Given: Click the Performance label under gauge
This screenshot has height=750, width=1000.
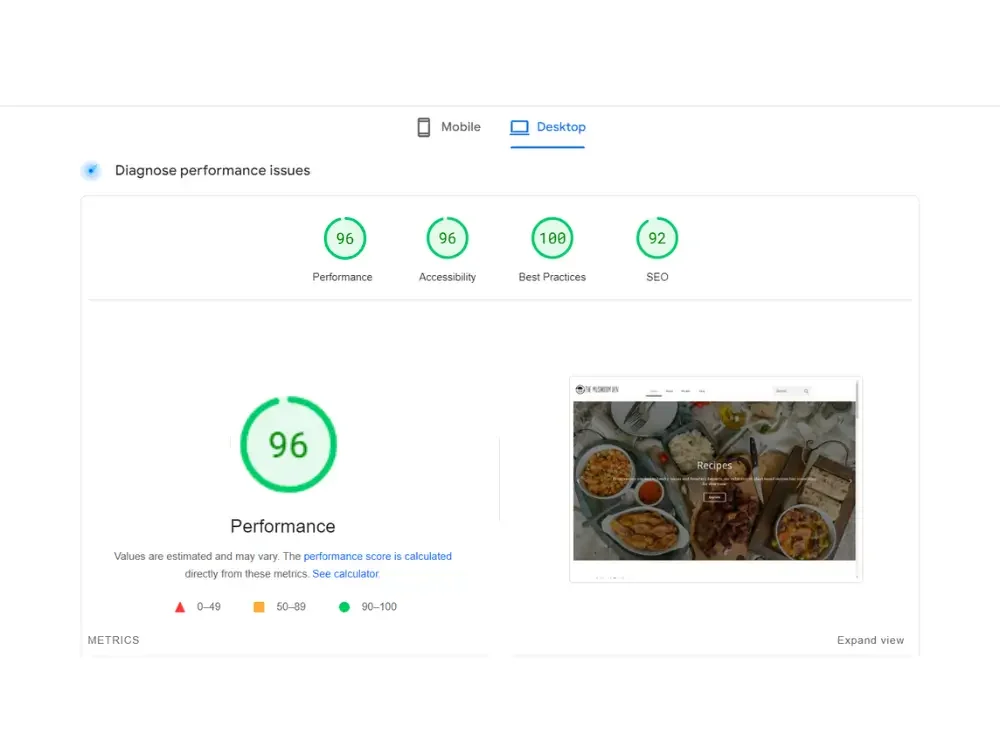Looking at the screenshot, I should coord(342,277).
